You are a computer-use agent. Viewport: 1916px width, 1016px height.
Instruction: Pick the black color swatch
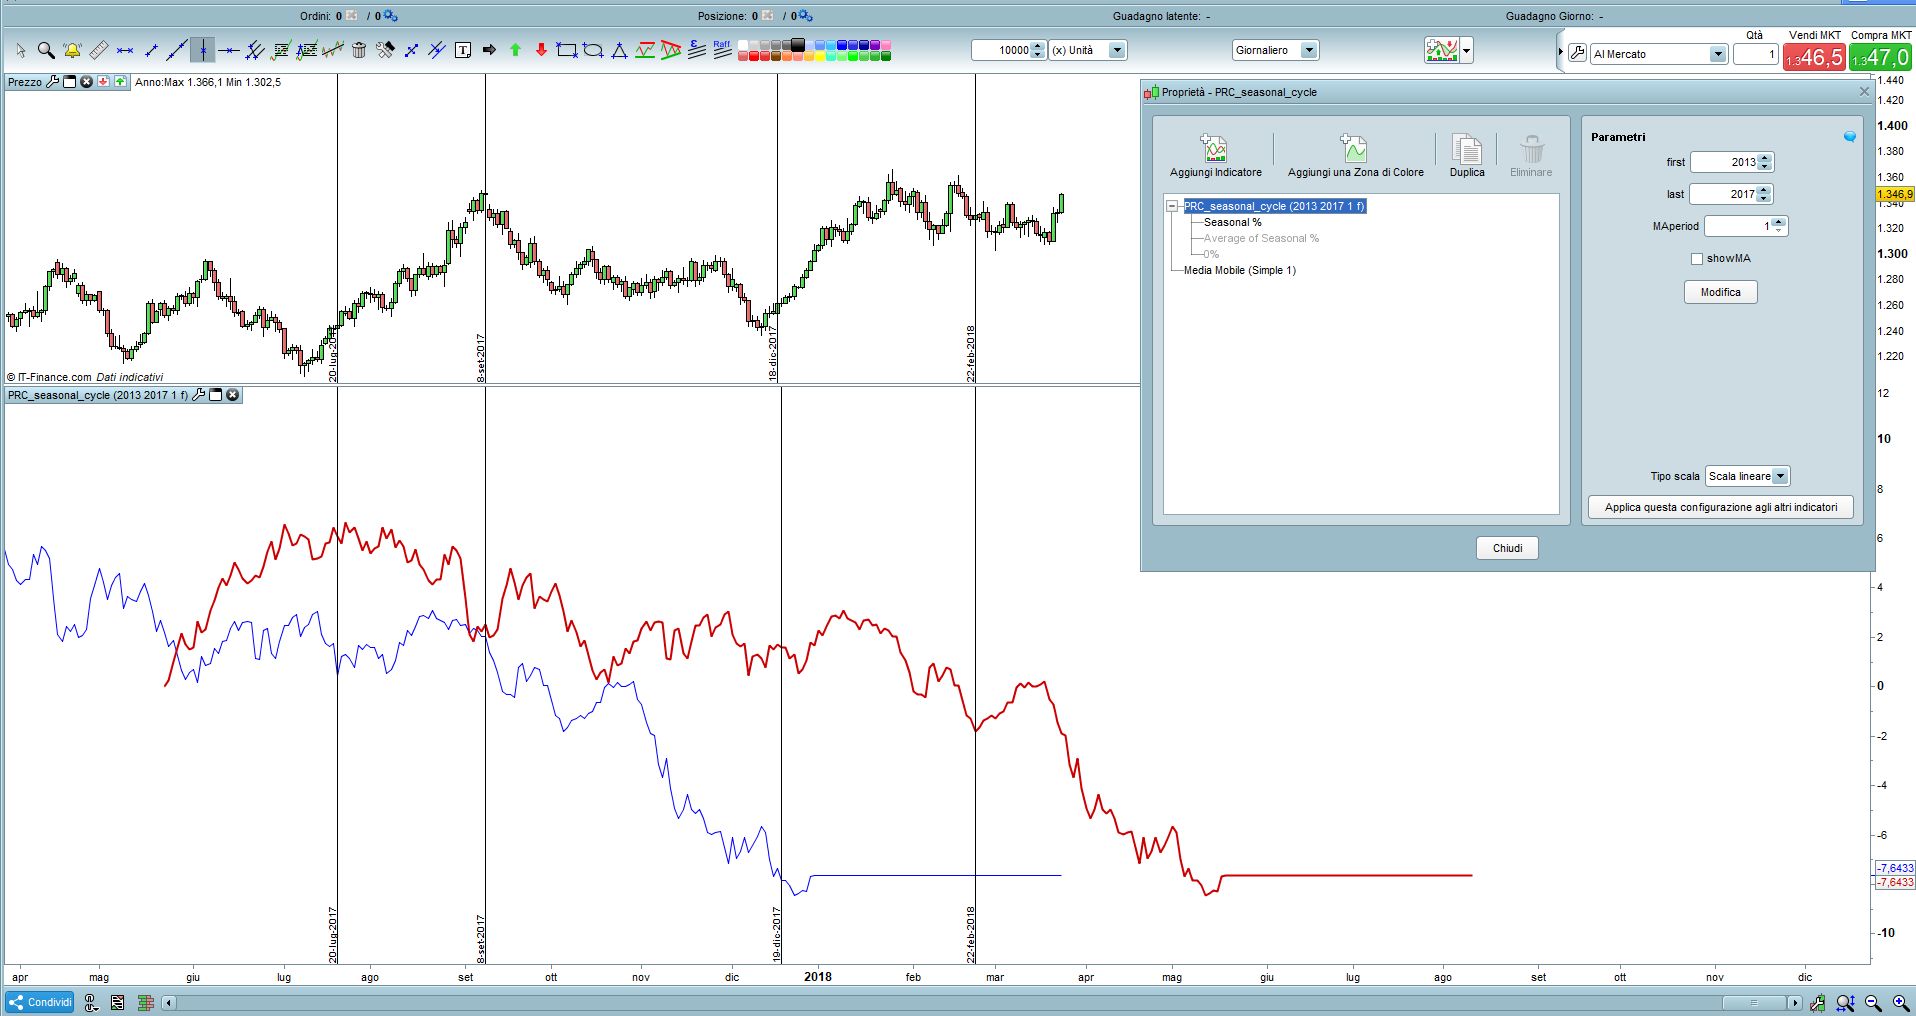798,44
